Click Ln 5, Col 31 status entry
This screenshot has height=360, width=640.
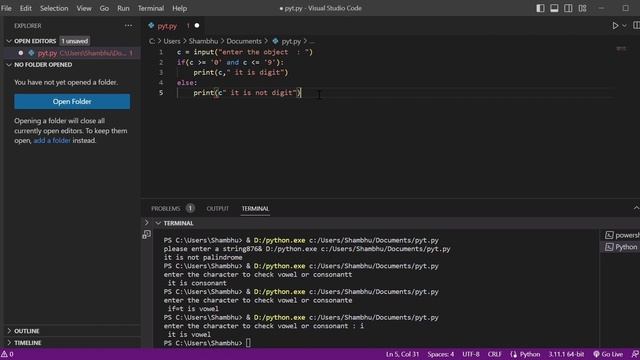(x=402, y=354)
